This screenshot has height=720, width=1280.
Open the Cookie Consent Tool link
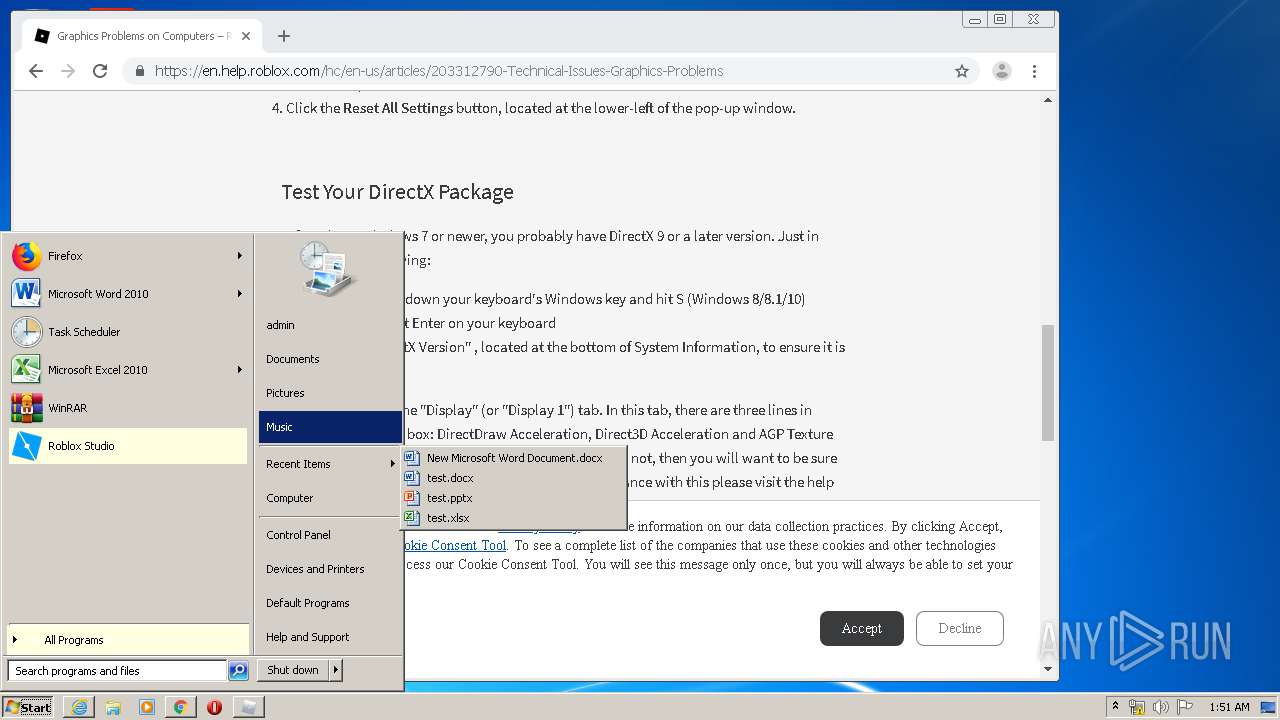(x=454, y=545)
